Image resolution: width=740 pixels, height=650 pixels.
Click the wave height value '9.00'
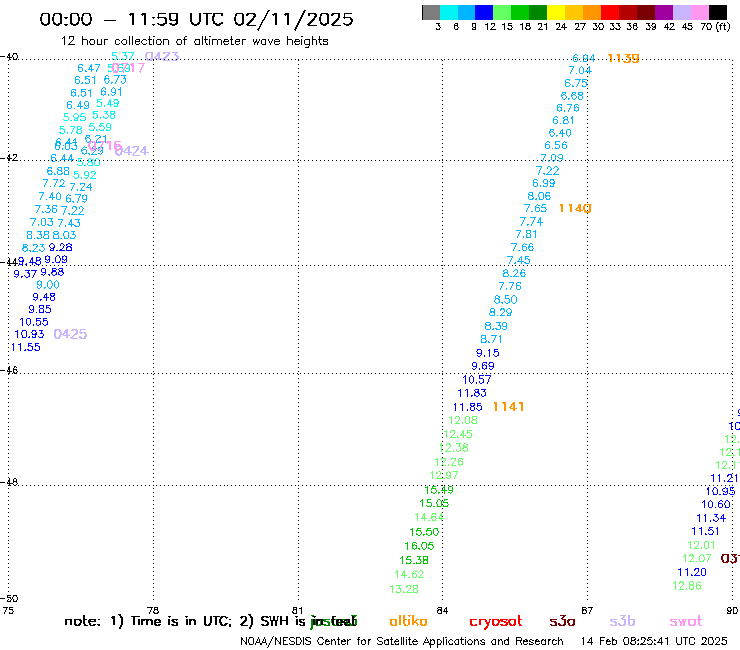pos(48,285)
